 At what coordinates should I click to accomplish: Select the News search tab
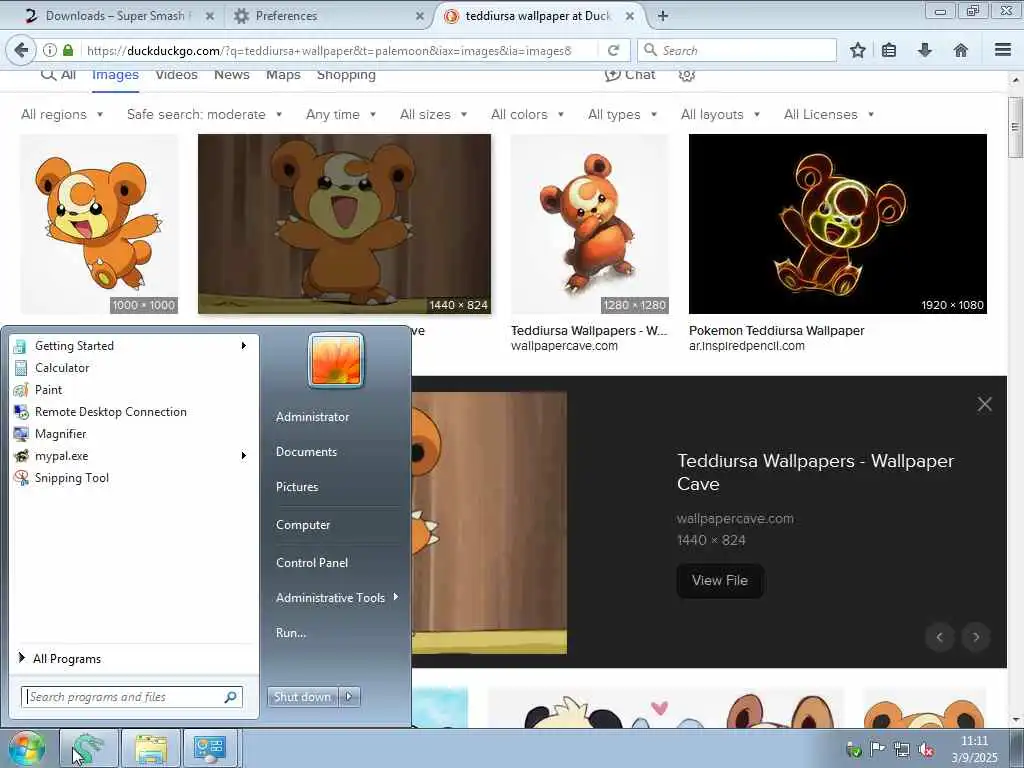[232, 74]
